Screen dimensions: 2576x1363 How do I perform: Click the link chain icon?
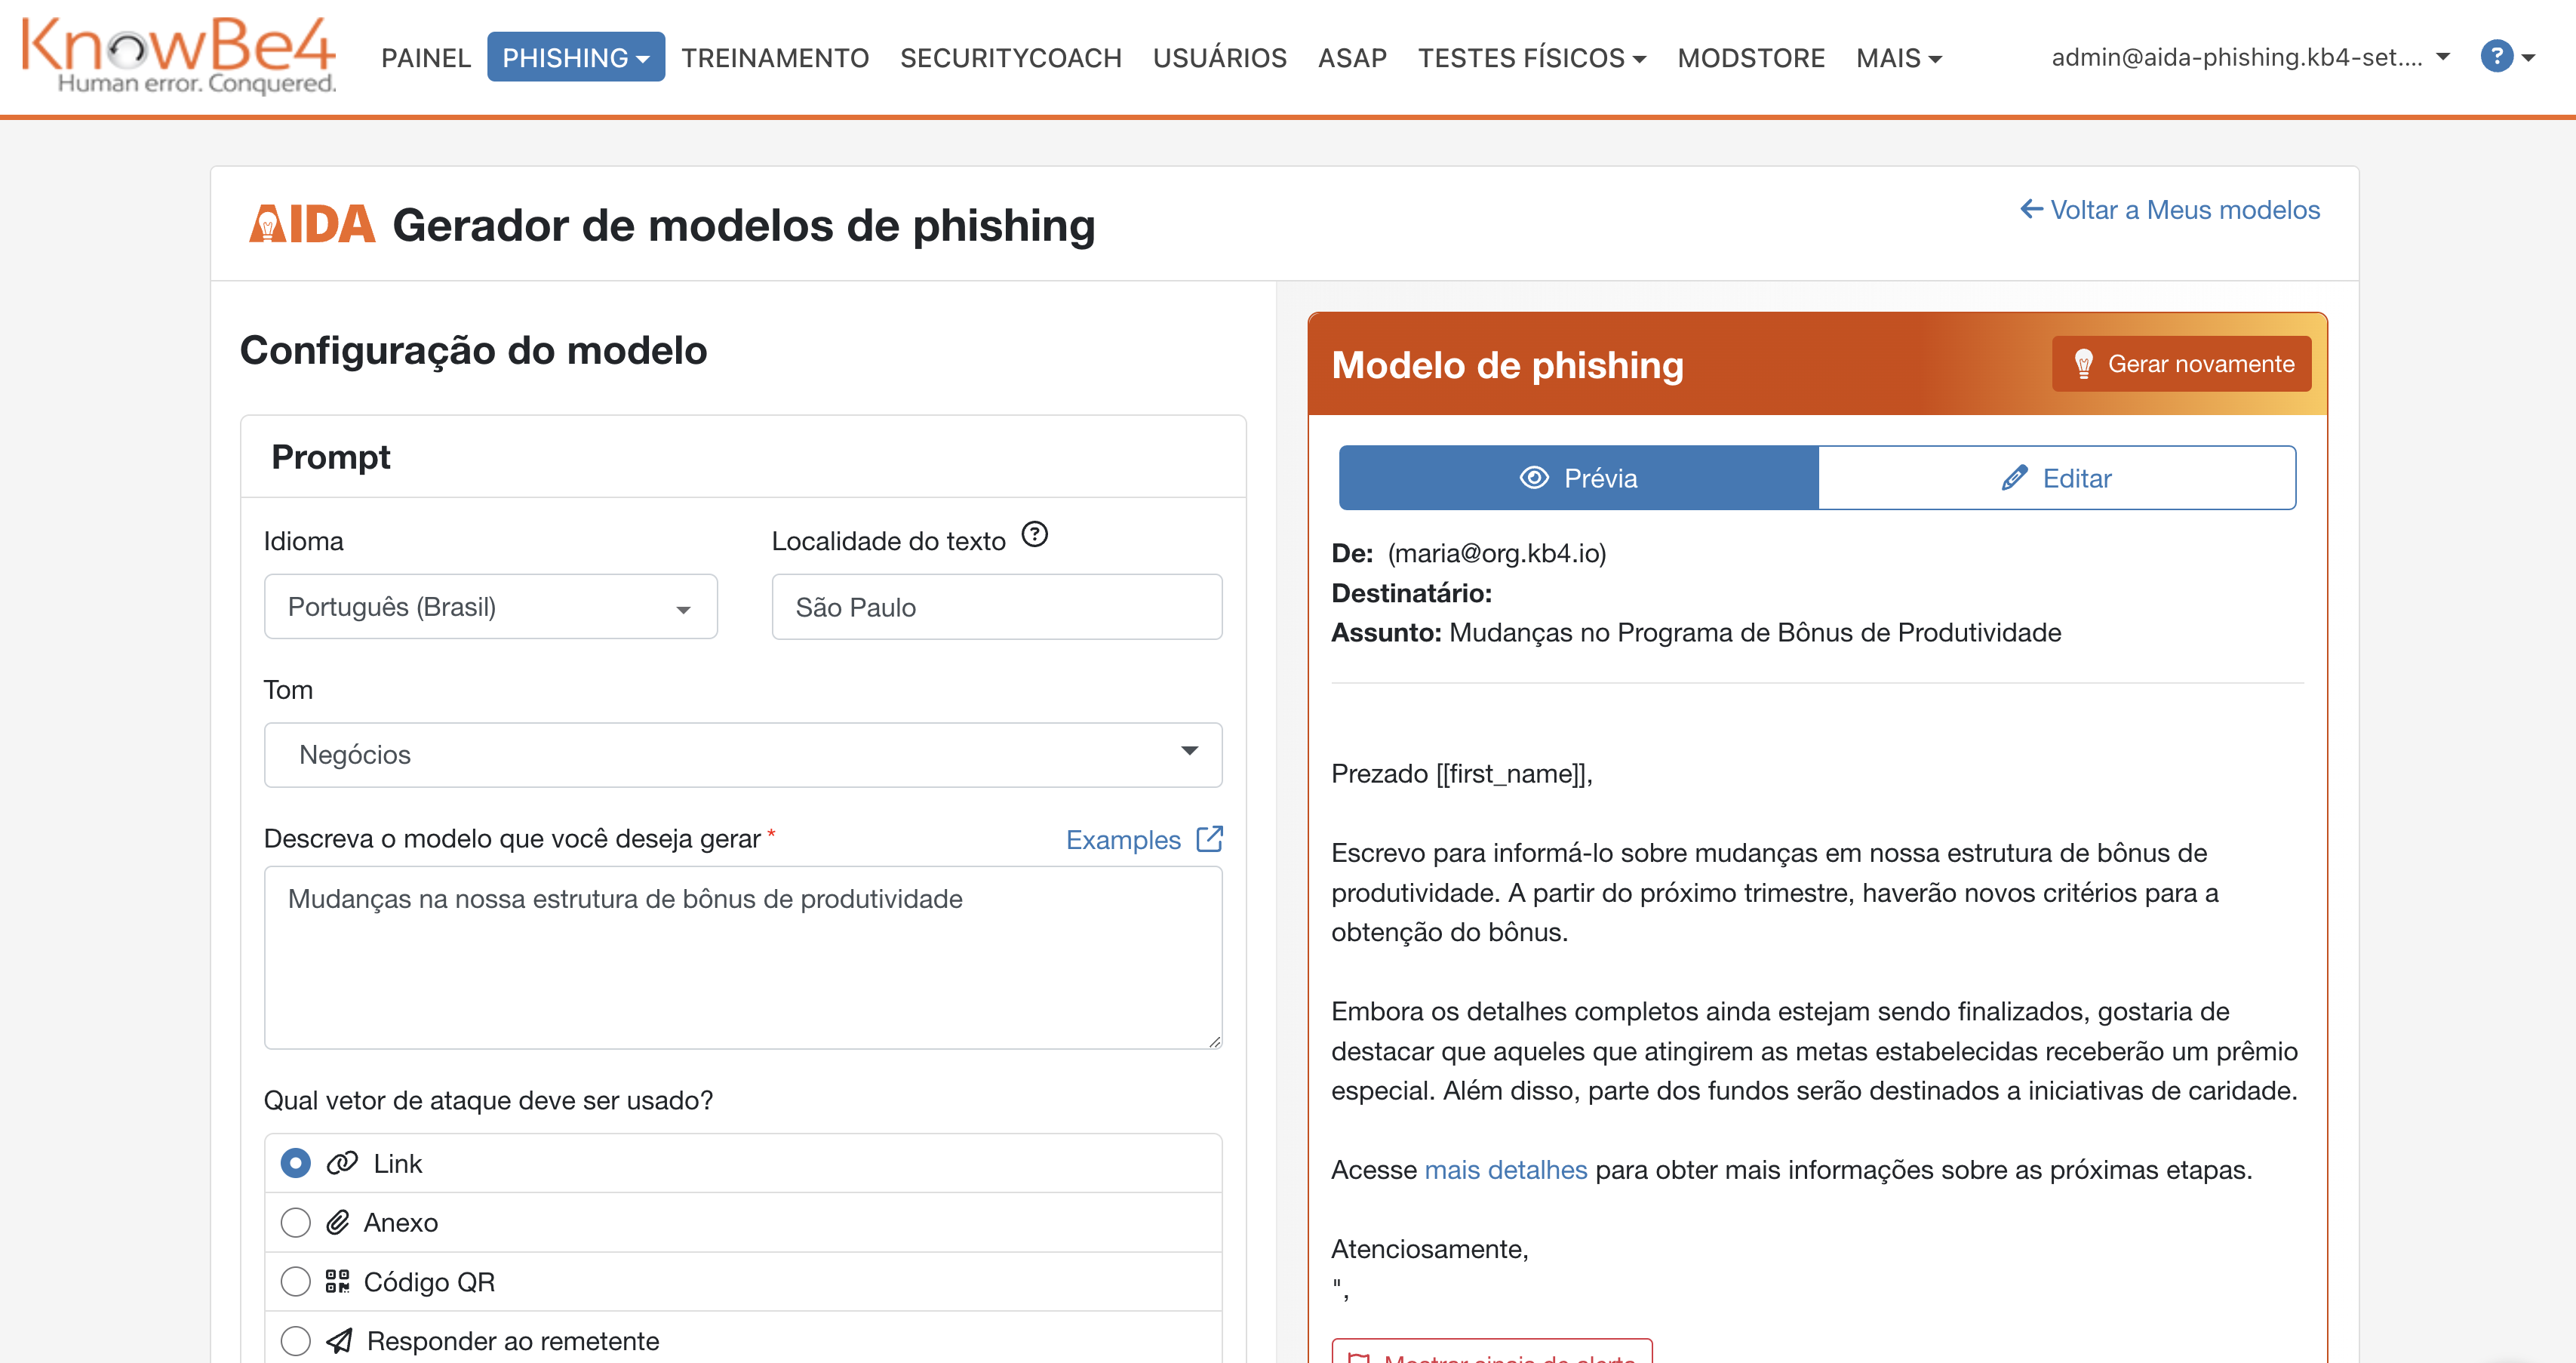click(x=342, y=1163)
